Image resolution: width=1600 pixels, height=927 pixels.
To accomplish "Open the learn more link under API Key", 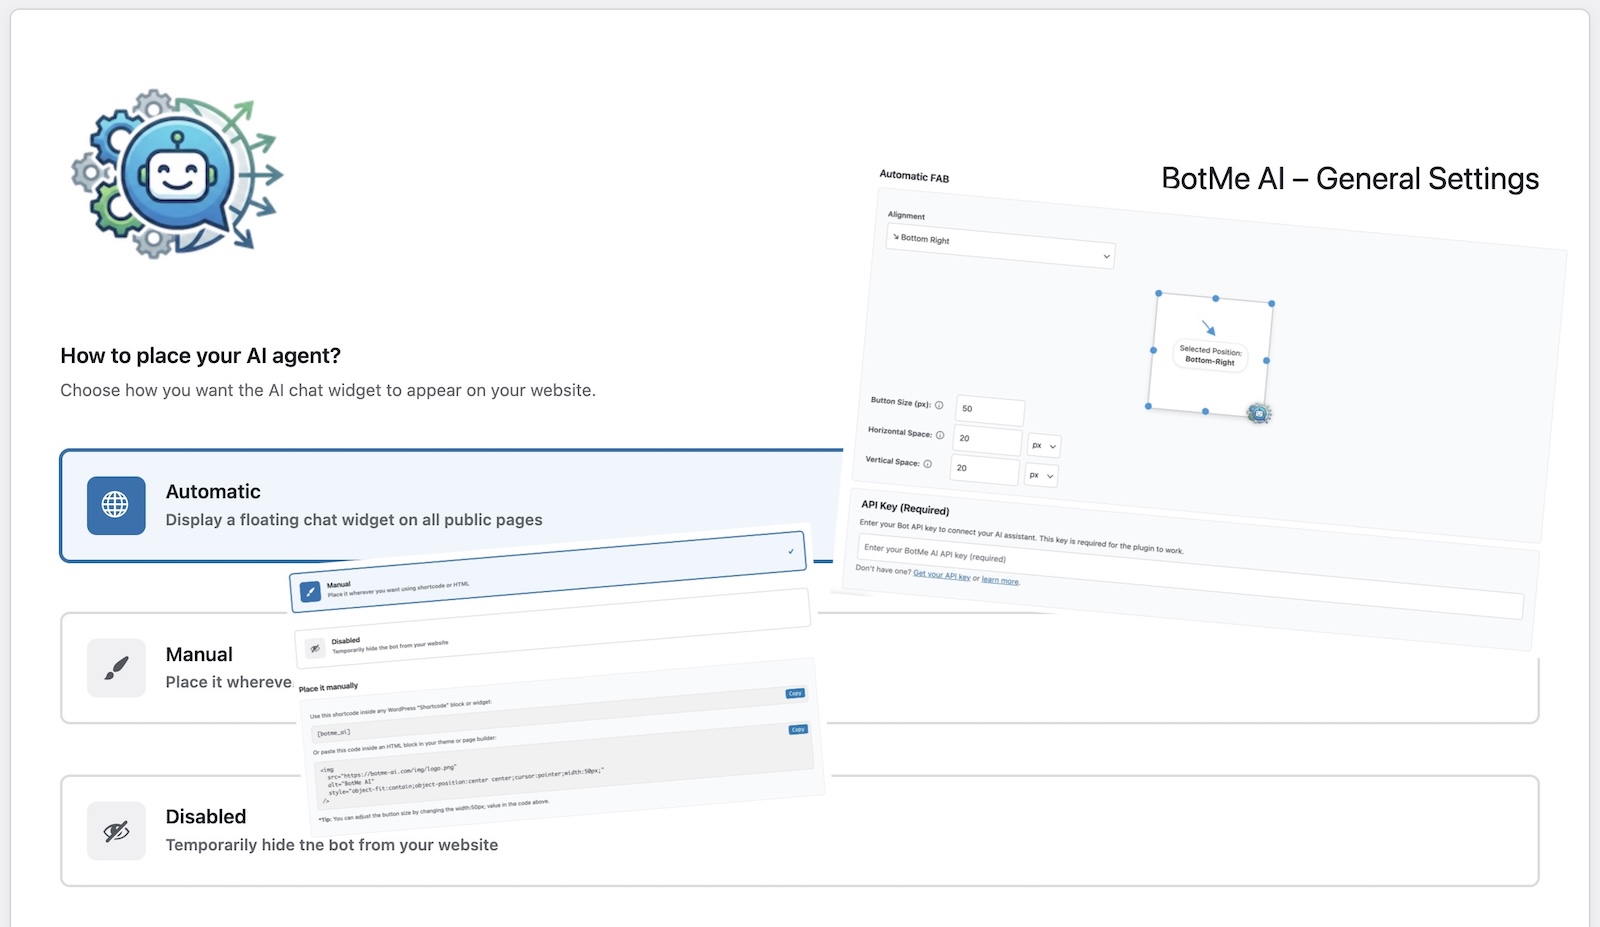I will point(1000,580).
